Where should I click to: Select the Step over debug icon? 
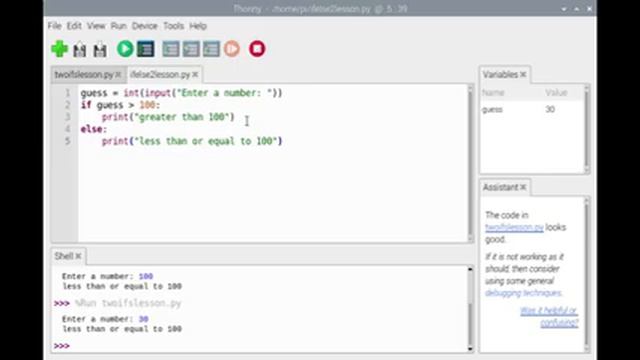pos(171,49)
